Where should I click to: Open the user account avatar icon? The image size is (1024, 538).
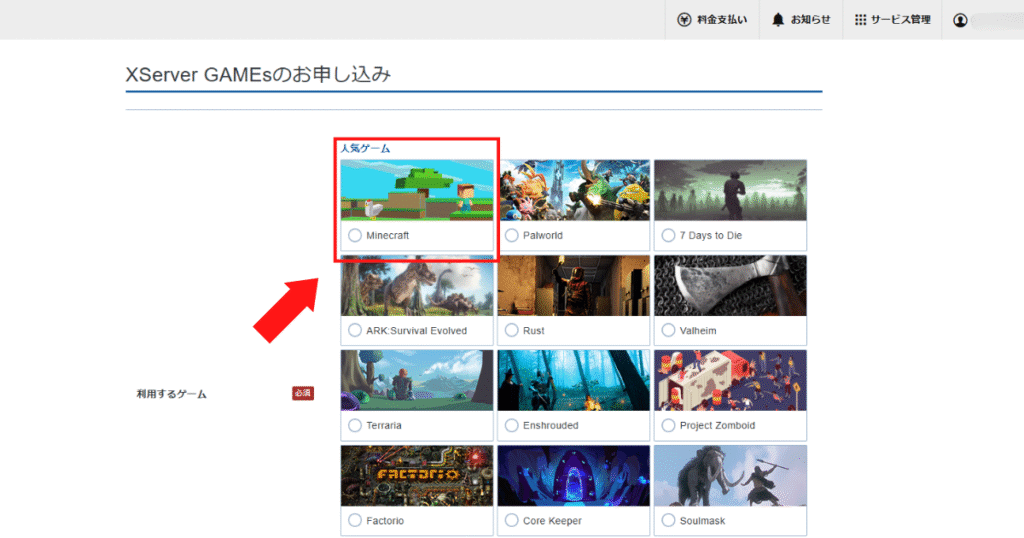(959, 20)
